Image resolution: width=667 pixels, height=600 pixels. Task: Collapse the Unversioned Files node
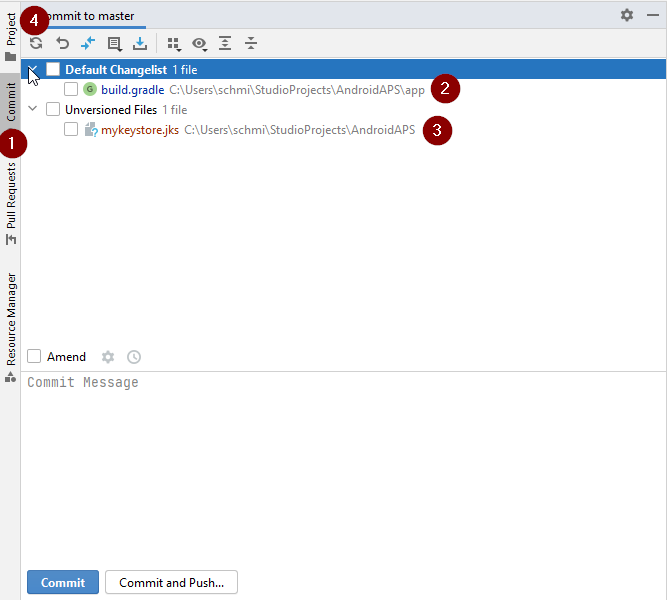[33, 109]
